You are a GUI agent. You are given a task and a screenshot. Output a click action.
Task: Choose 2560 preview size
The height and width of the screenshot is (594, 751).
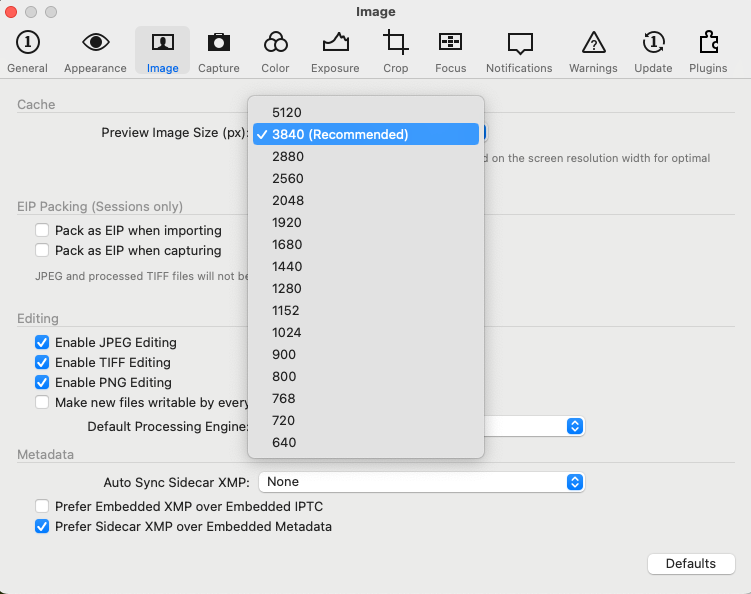point(366,179)
